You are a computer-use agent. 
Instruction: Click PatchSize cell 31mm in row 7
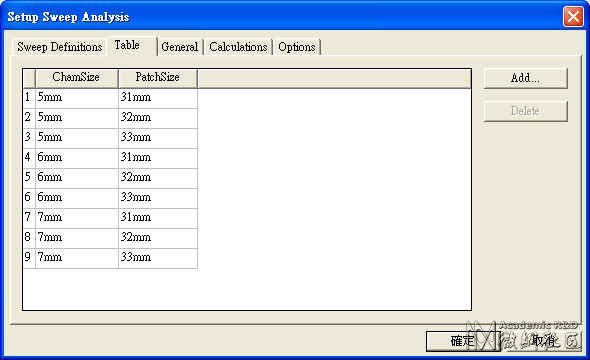coord(158,218)
